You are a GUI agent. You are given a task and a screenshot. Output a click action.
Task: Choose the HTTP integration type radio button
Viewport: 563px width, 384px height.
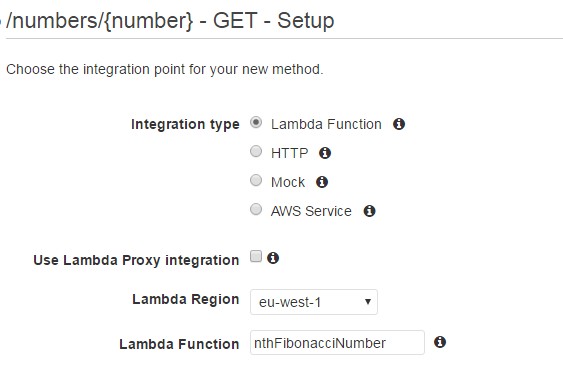point(256,151)
